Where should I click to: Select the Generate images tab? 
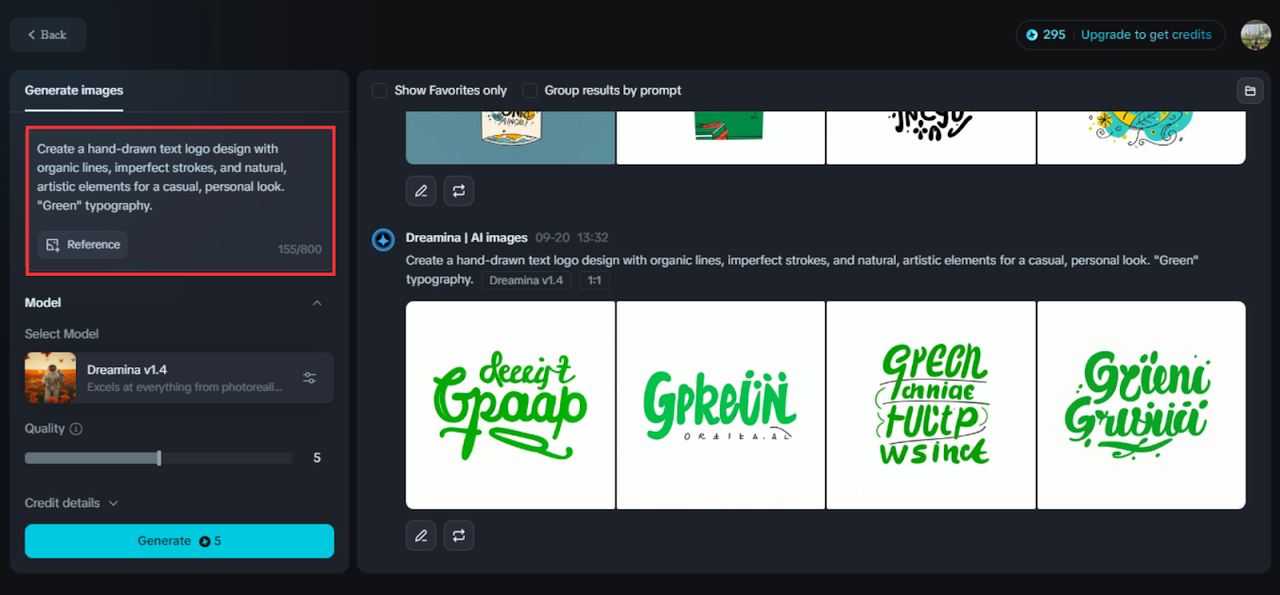click(x=74, y=90)
